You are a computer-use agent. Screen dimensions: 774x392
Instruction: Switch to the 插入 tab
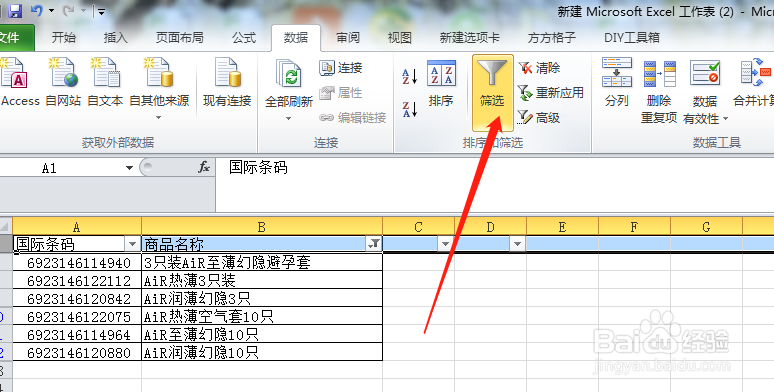[x=116, y=38]
